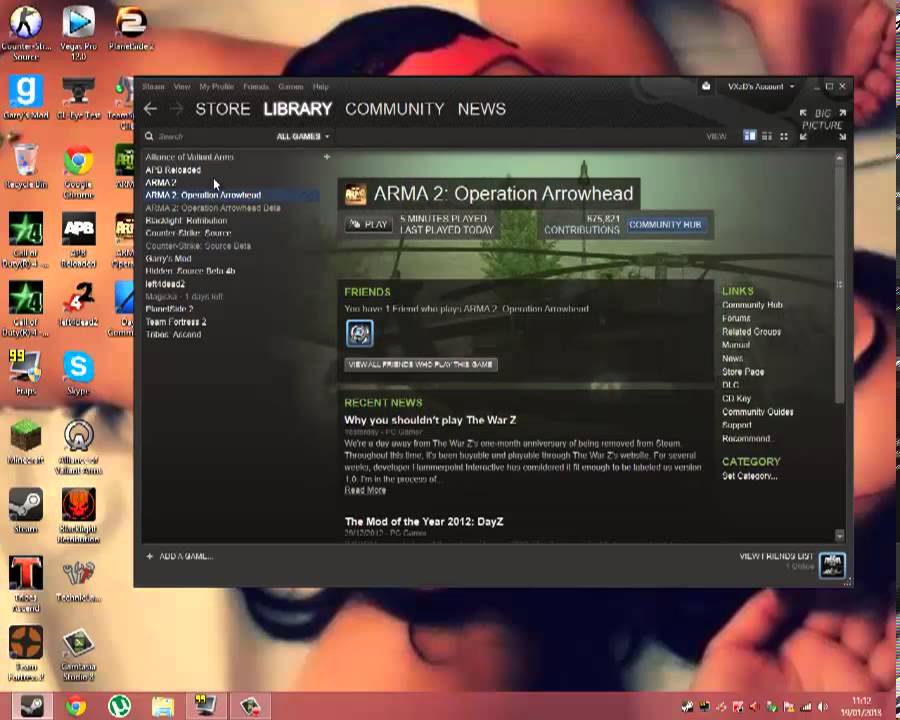Open Tribes Ascend desktop icon
Image resolution: width=900 pixels, height=720 pixels.
(x=26, y=583)
